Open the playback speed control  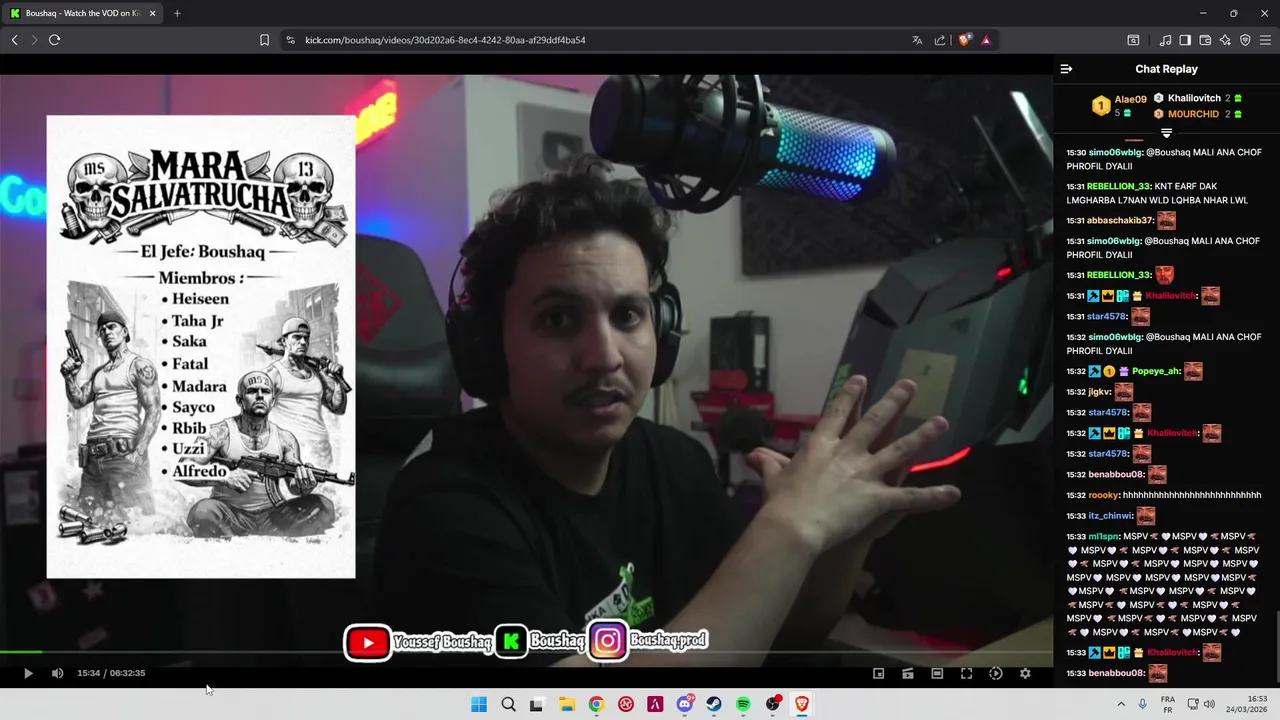pyautogui.click(x=995, y=673)
